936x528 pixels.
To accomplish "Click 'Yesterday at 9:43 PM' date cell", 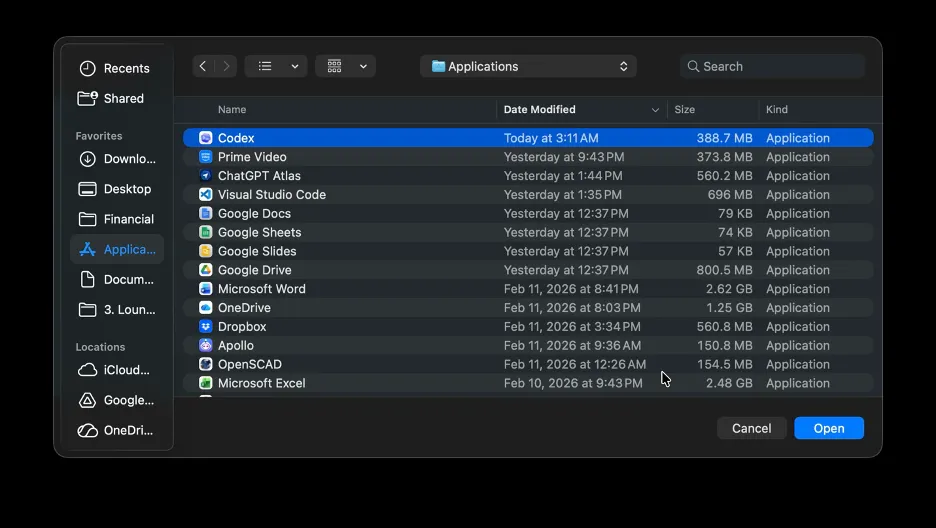I will [x=564, y=157].
